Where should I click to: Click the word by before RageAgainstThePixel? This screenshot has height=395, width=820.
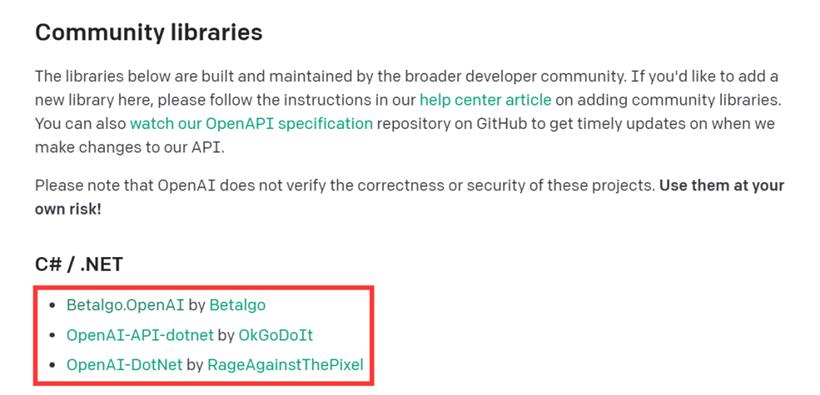pyautogui.click(x=195, y=365)
